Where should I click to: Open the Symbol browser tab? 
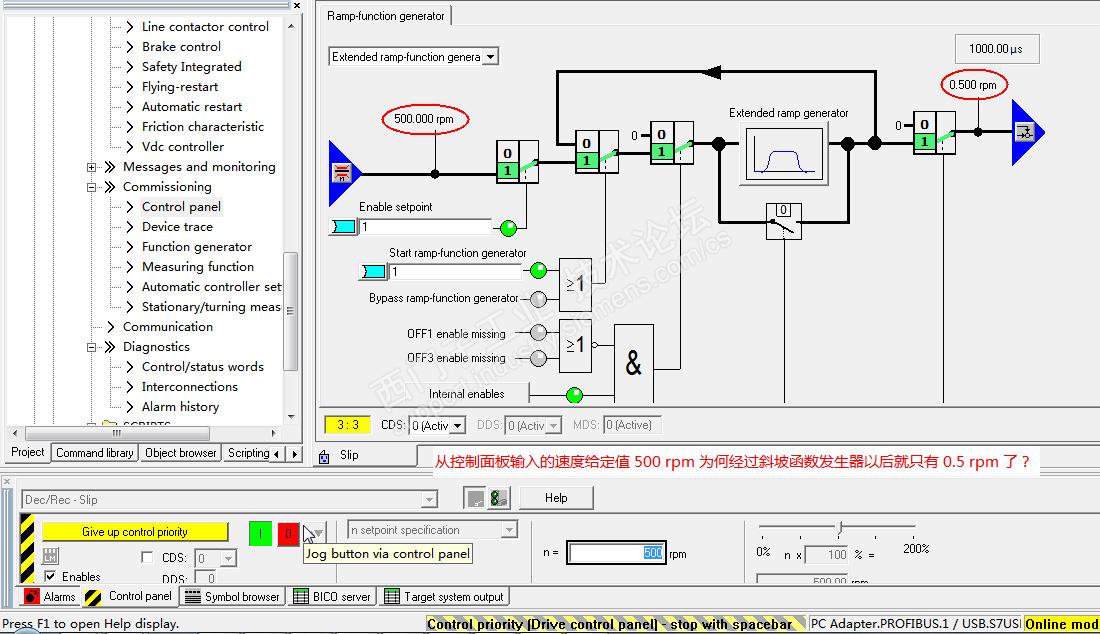click(232, 597)
